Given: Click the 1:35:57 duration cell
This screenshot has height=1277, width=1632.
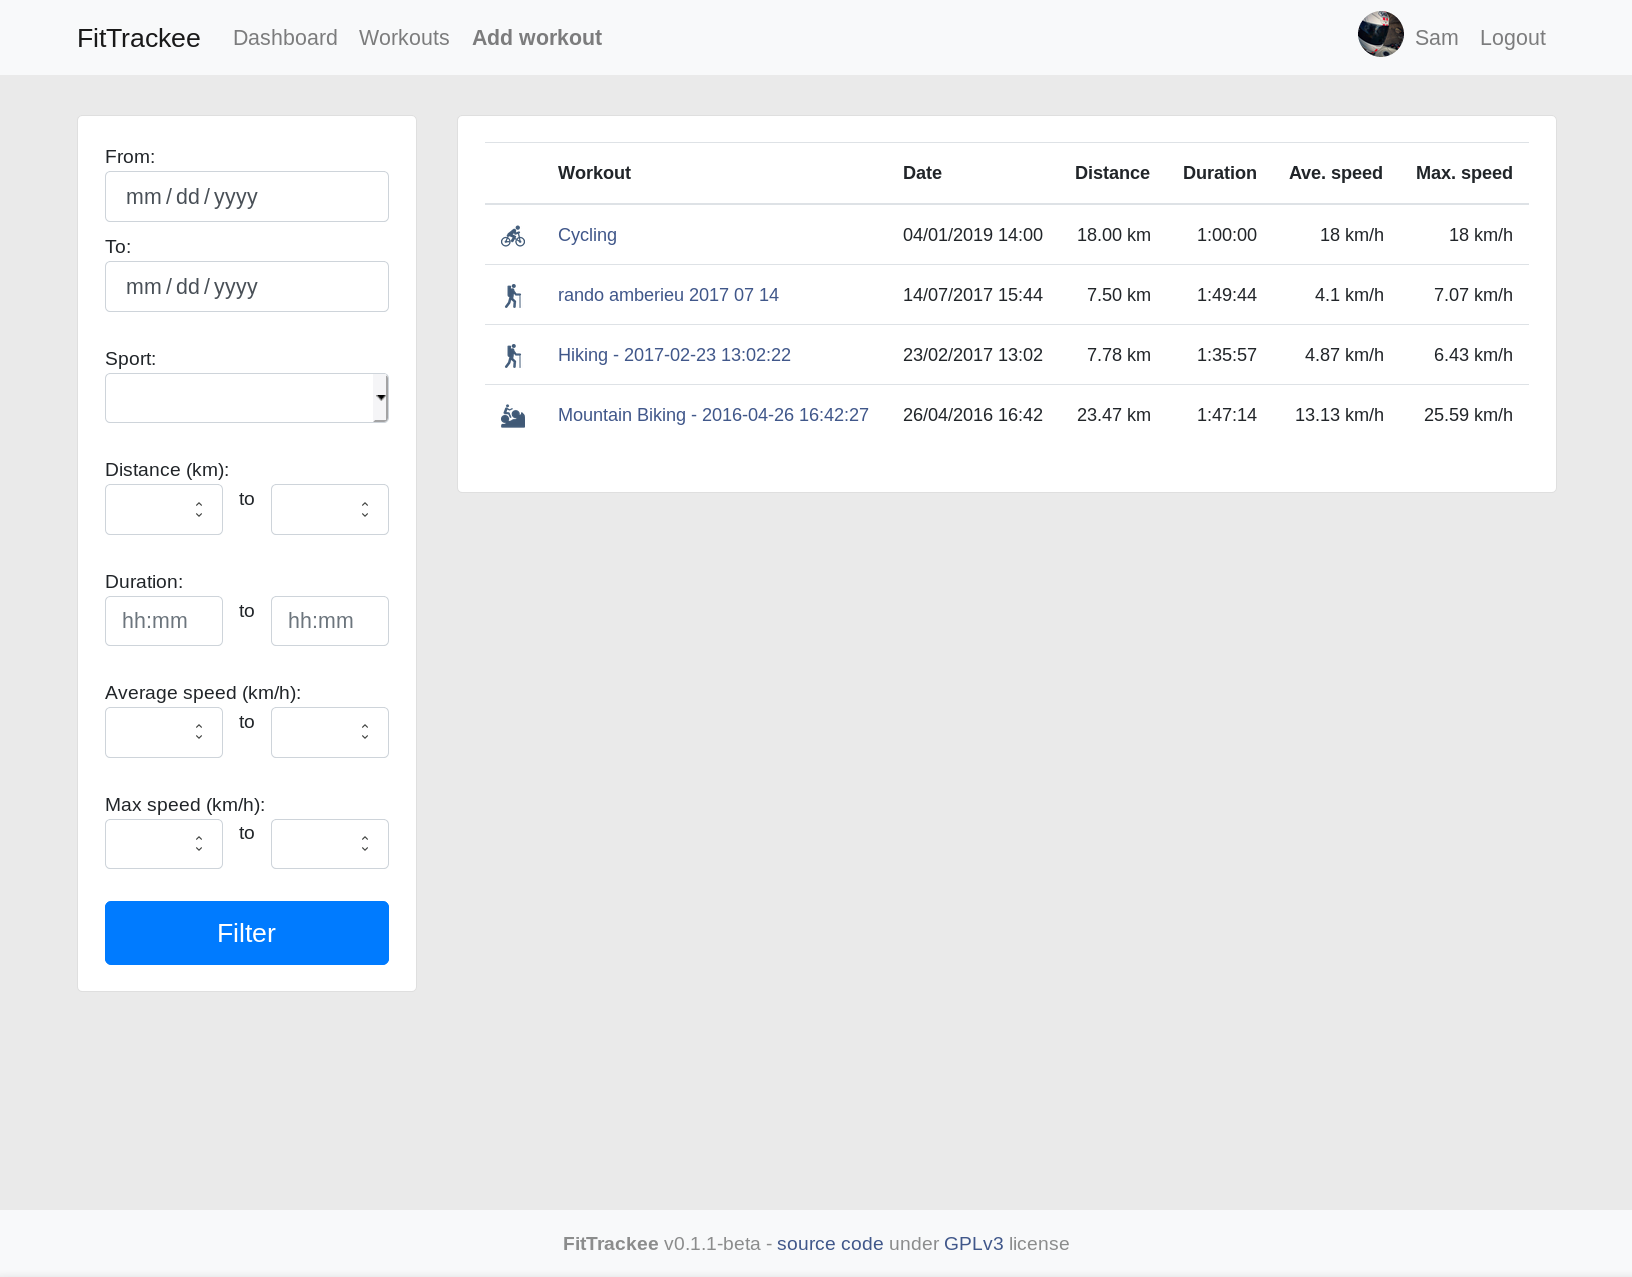Looking at the screenshot, I should (x=1227, y=355).
